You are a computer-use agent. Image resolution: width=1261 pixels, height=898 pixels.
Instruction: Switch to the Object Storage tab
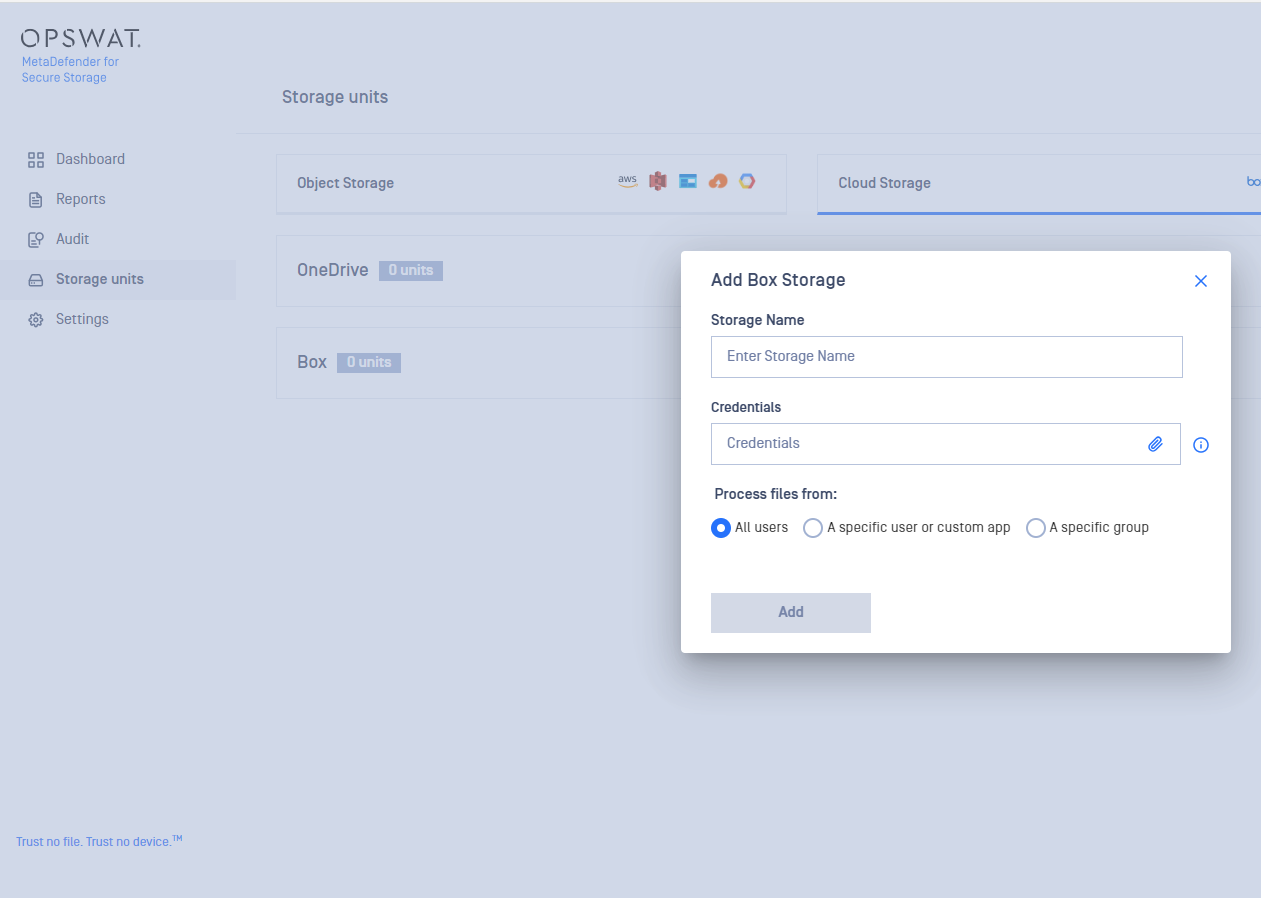coord(531,183)
